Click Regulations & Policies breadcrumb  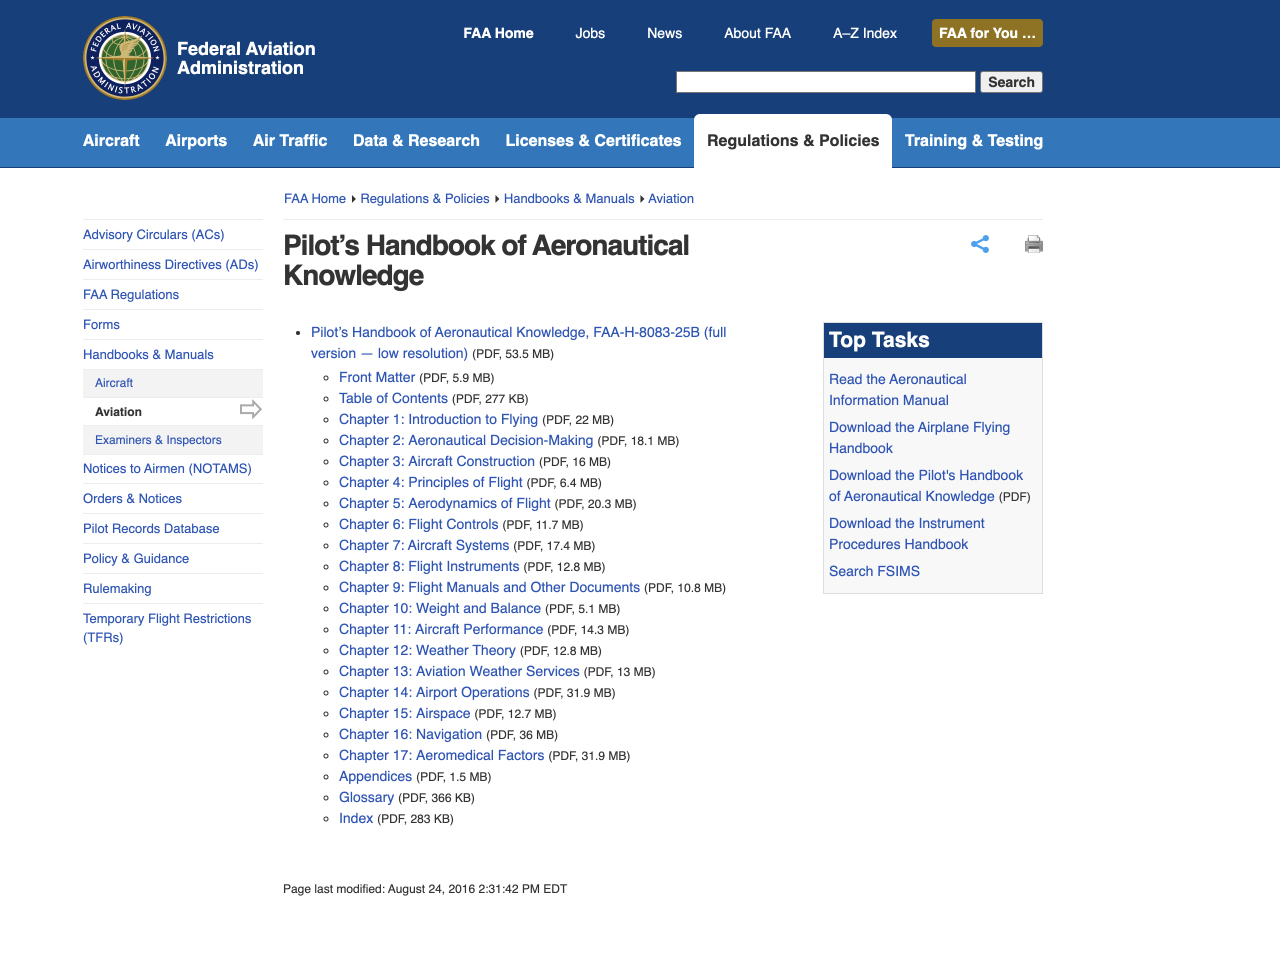(425, 199)
